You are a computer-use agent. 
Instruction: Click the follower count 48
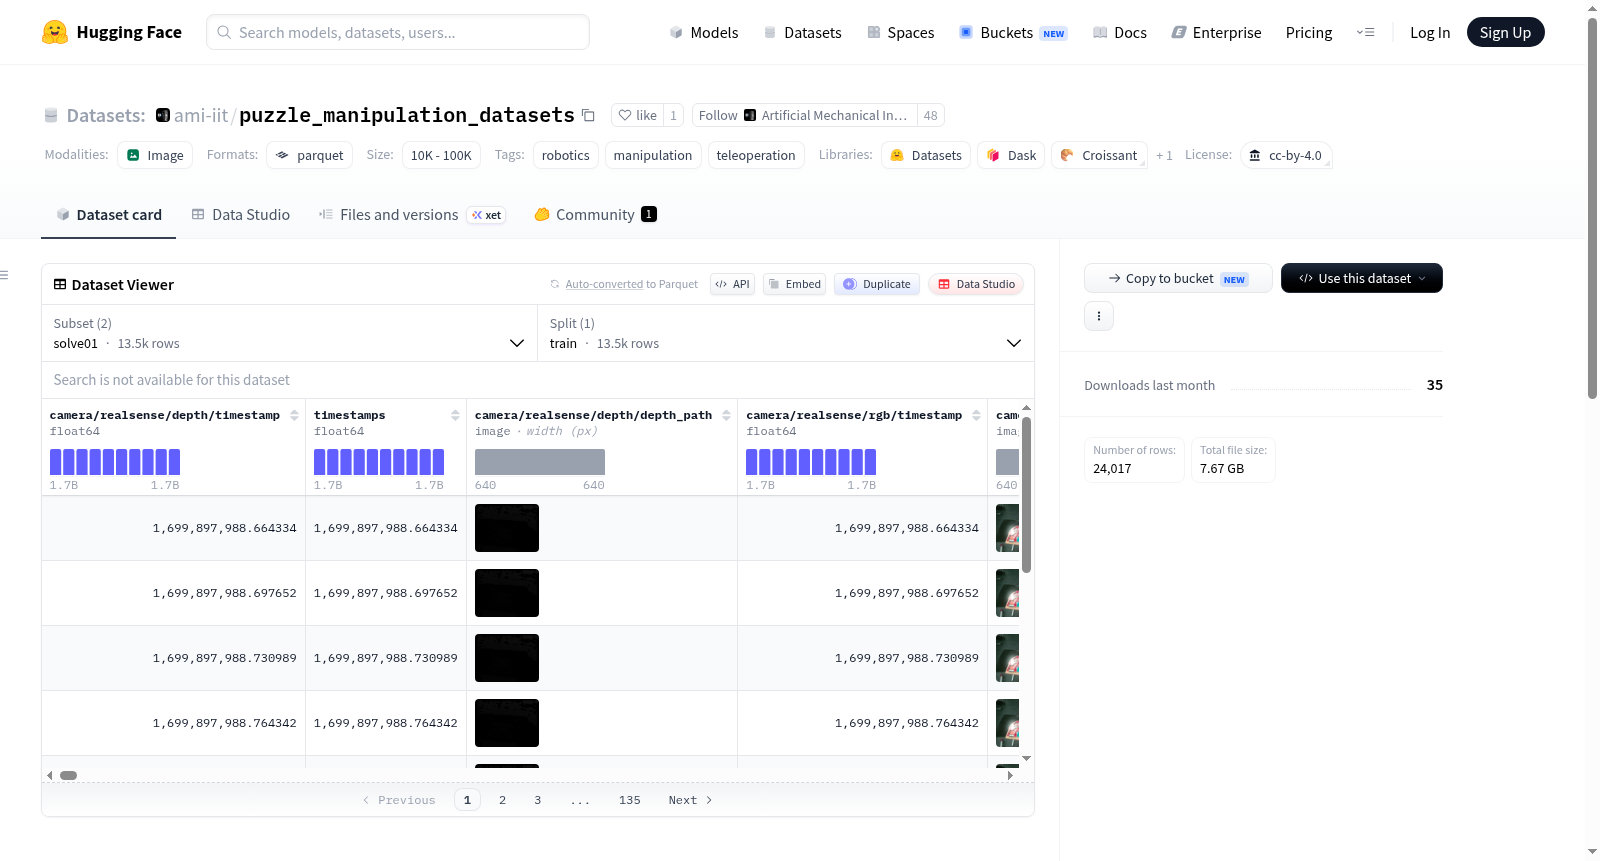click(931, 115)
